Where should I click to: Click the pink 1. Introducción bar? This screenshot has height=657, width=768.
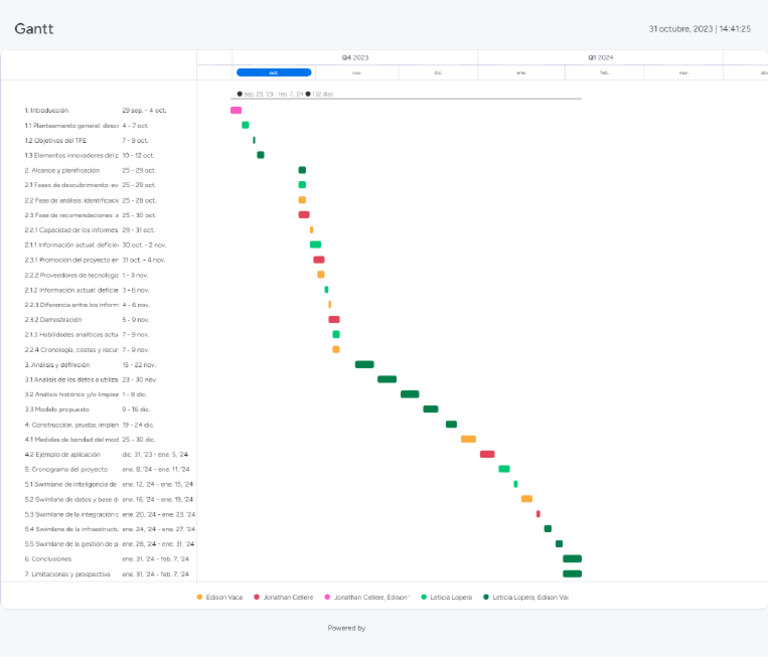point(236,110)
